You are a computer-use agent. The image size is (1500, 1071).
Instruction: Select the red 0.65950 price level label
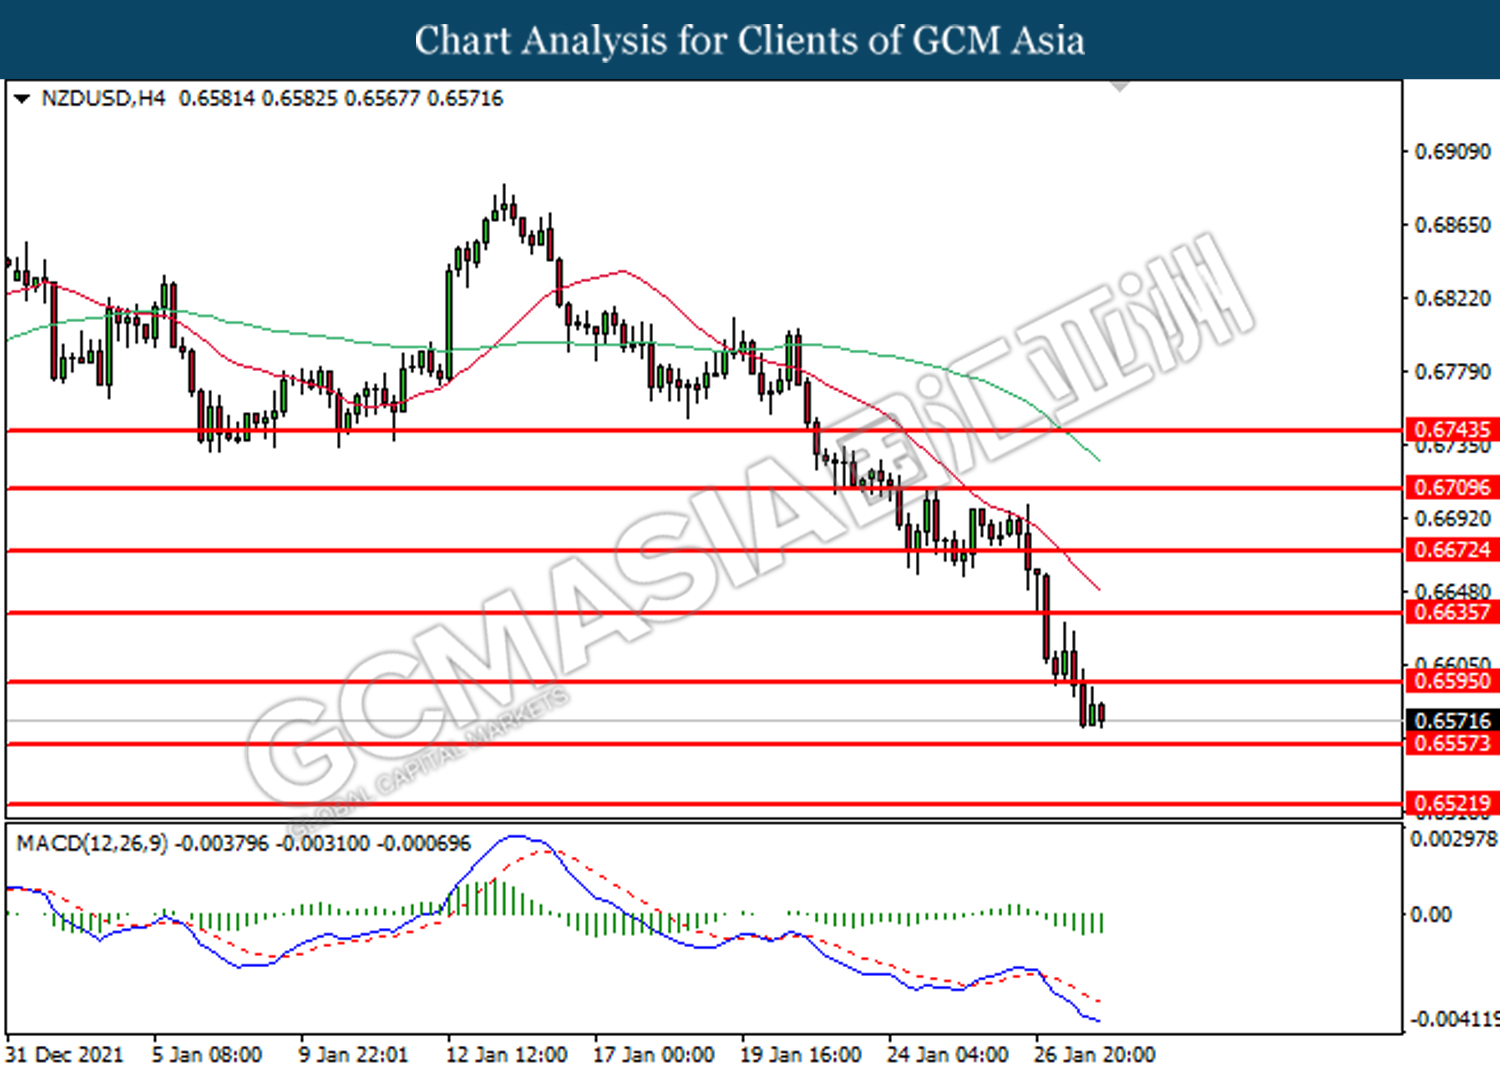pos(1452,681)
